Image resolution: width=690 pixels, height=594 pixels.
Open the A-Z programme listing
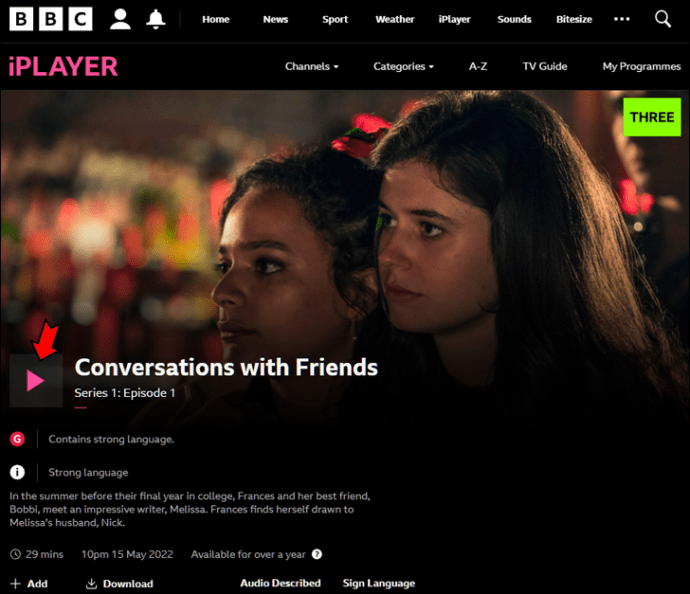point(478,66)
